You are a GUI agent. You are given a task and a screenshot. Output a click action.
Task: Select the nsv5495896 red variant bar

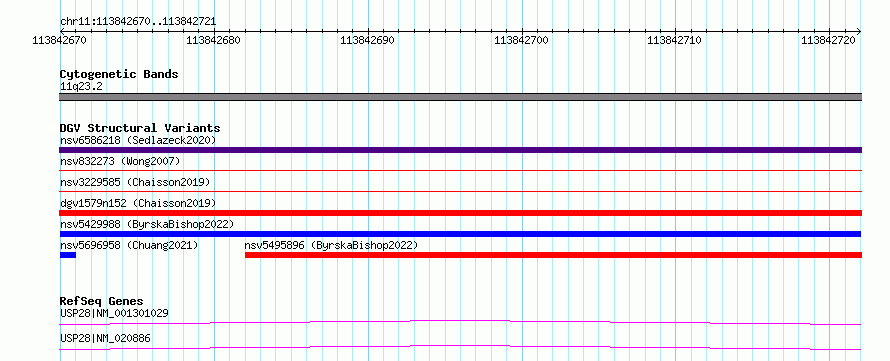[x=553, y=255]
